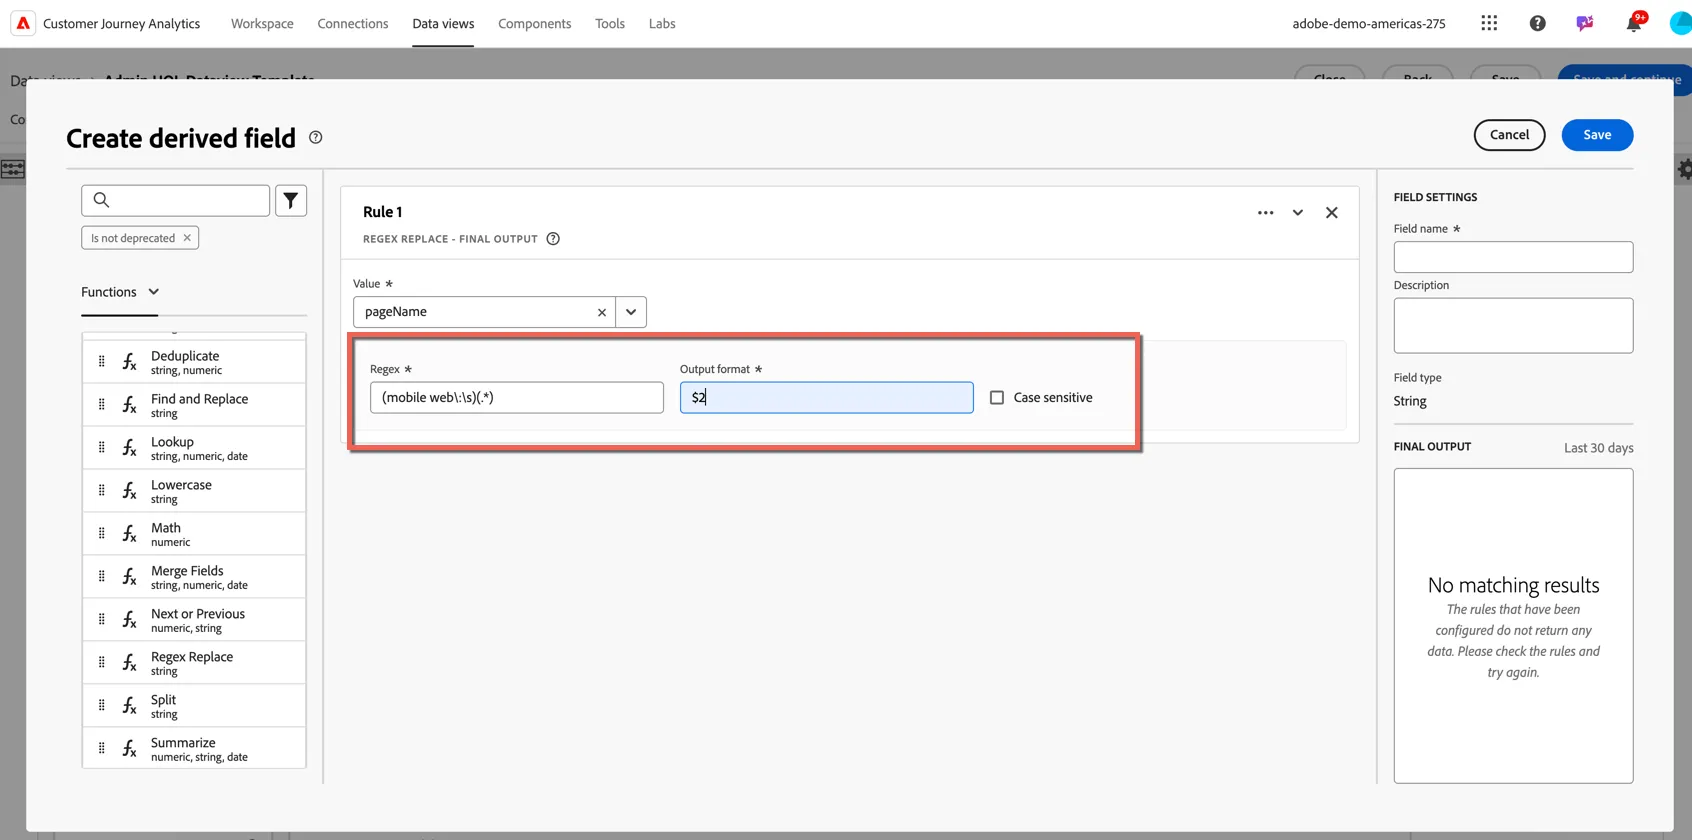
Task: Click the filter funnel icon
Action: pyautogui.click(x=291, y=201)
